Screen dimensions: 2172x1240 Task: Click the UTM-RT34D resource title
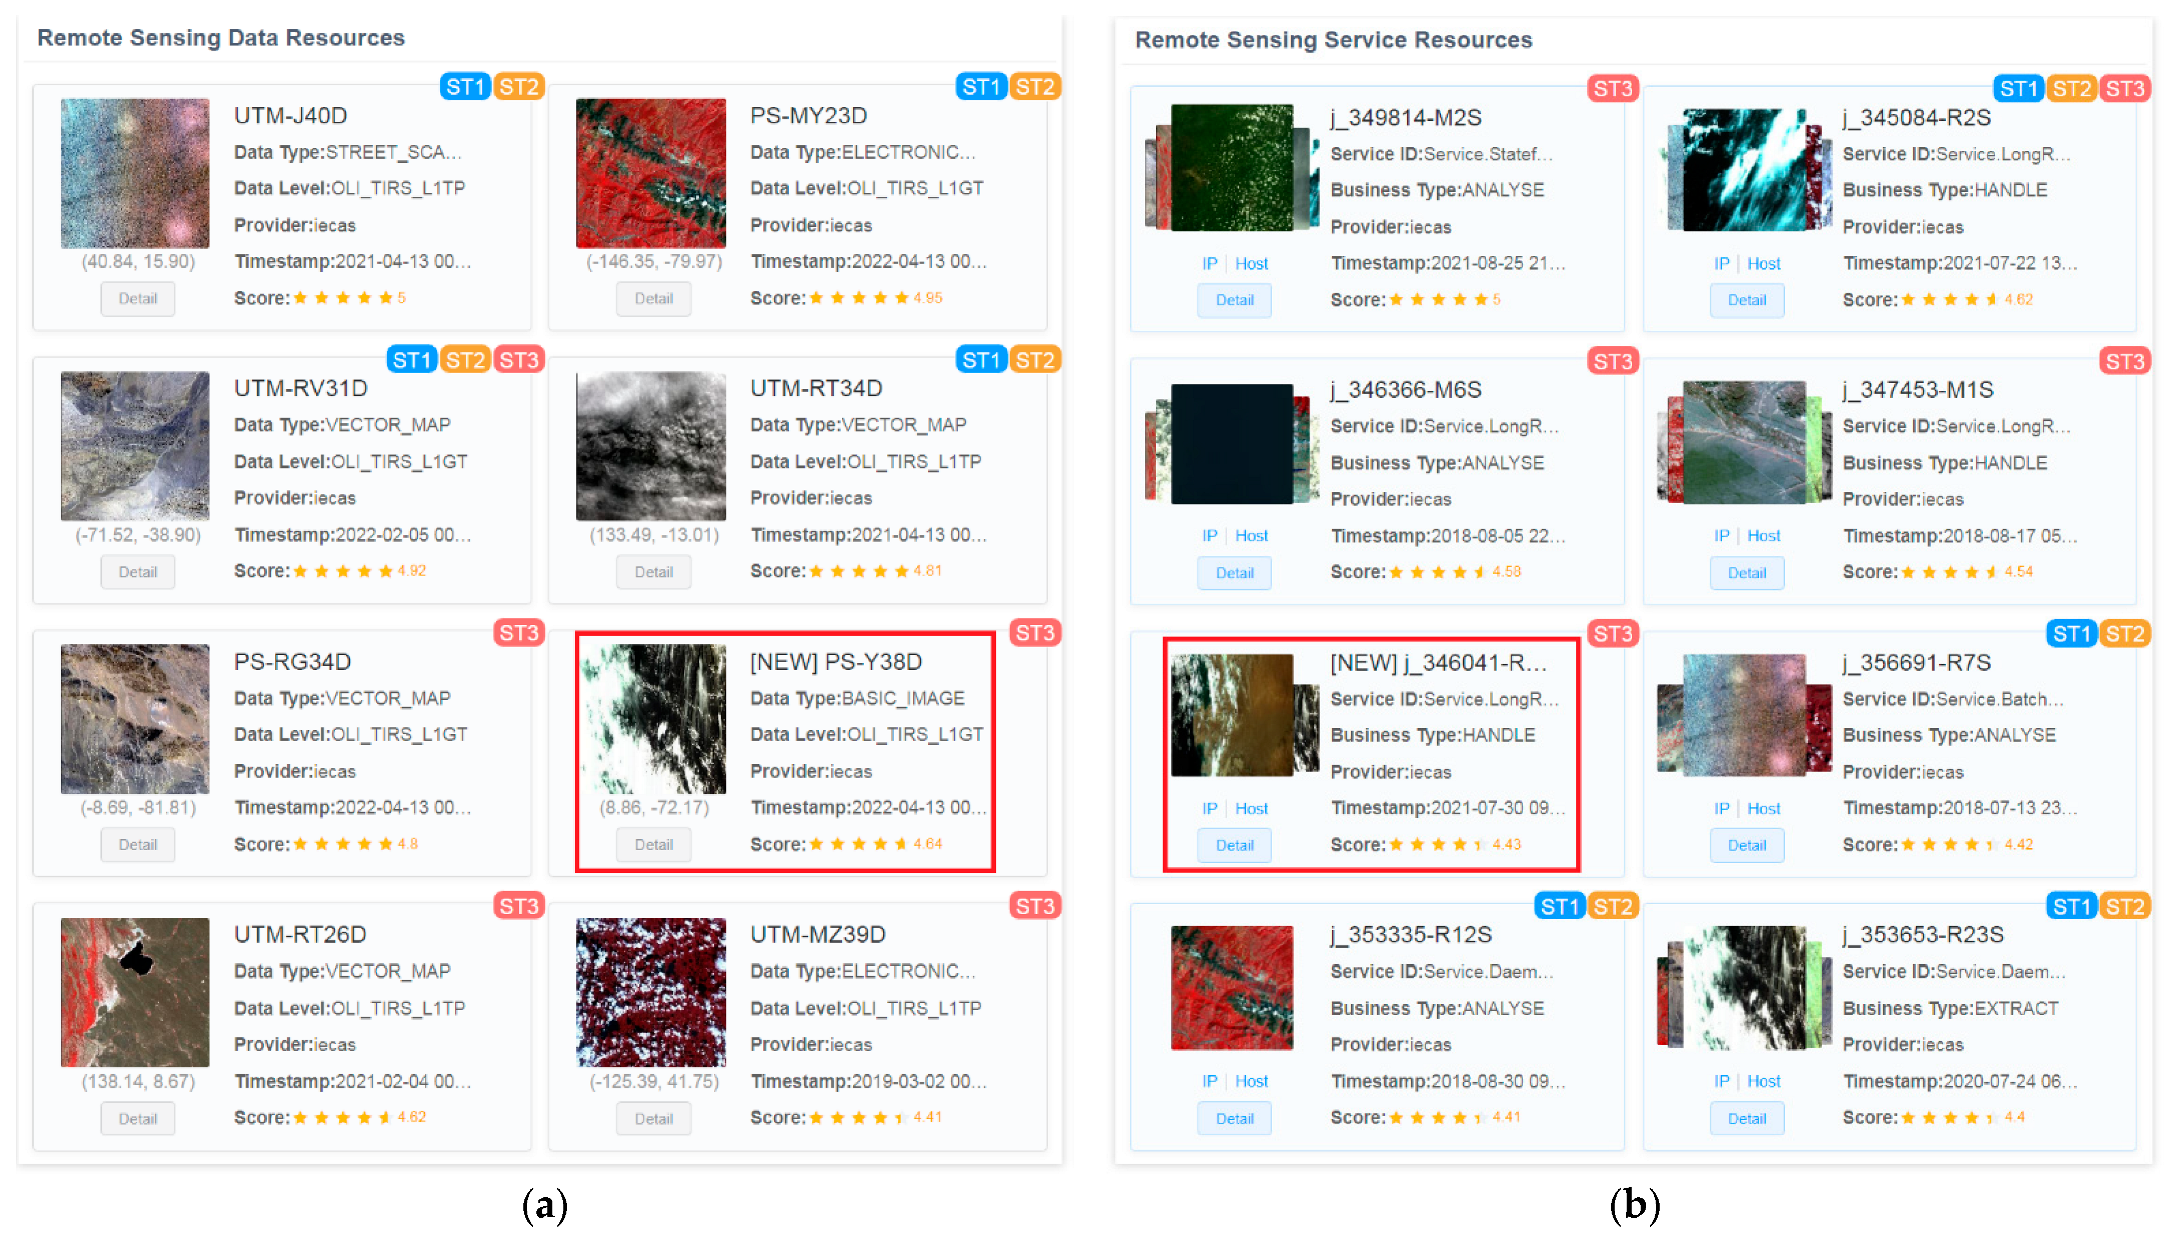point(816,388)
